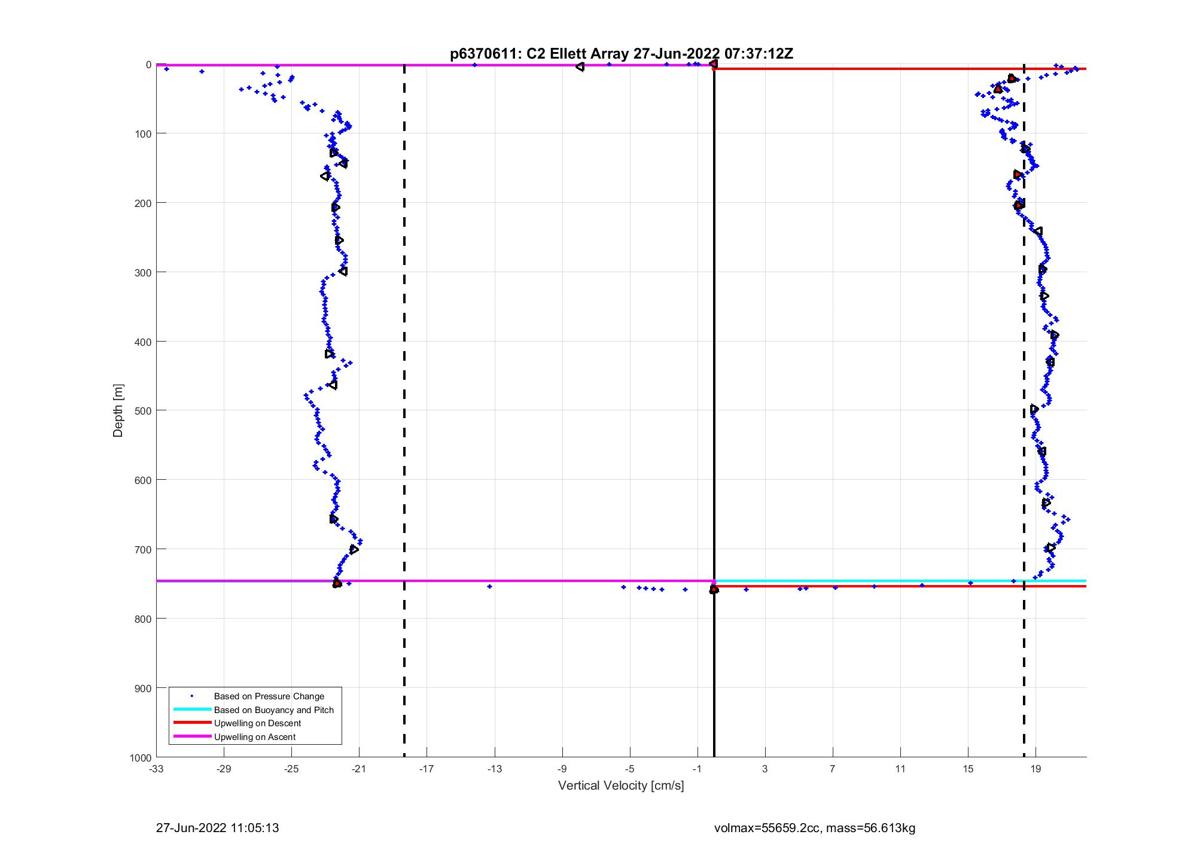Click the 'Based on Pressure Change' legend entry

coord(269,695)
